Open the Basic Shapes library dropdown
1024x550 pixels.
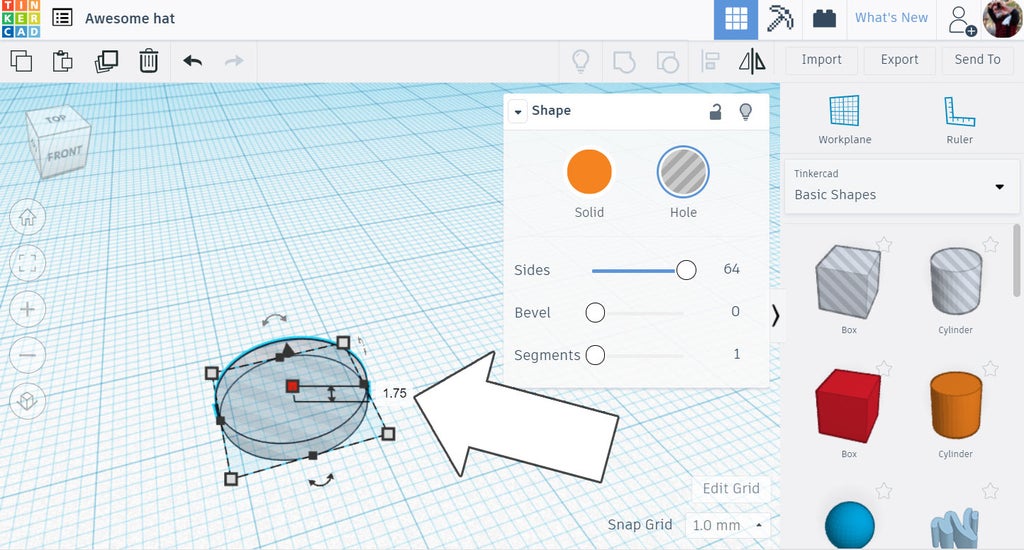pyautogui.click(x=902, y=186)
